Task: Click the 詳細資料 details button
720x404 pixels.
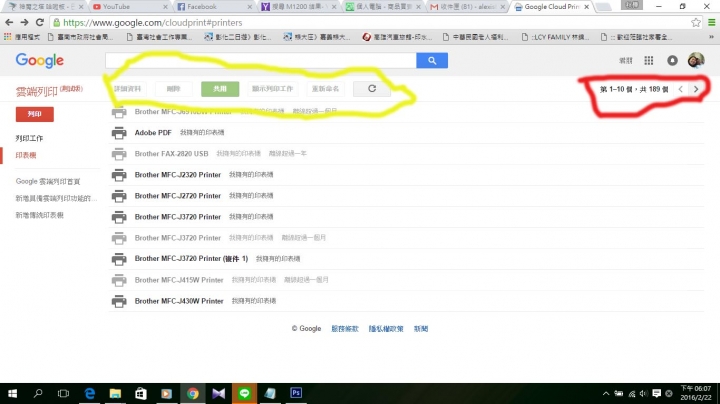Action: [x=128, y=89]
